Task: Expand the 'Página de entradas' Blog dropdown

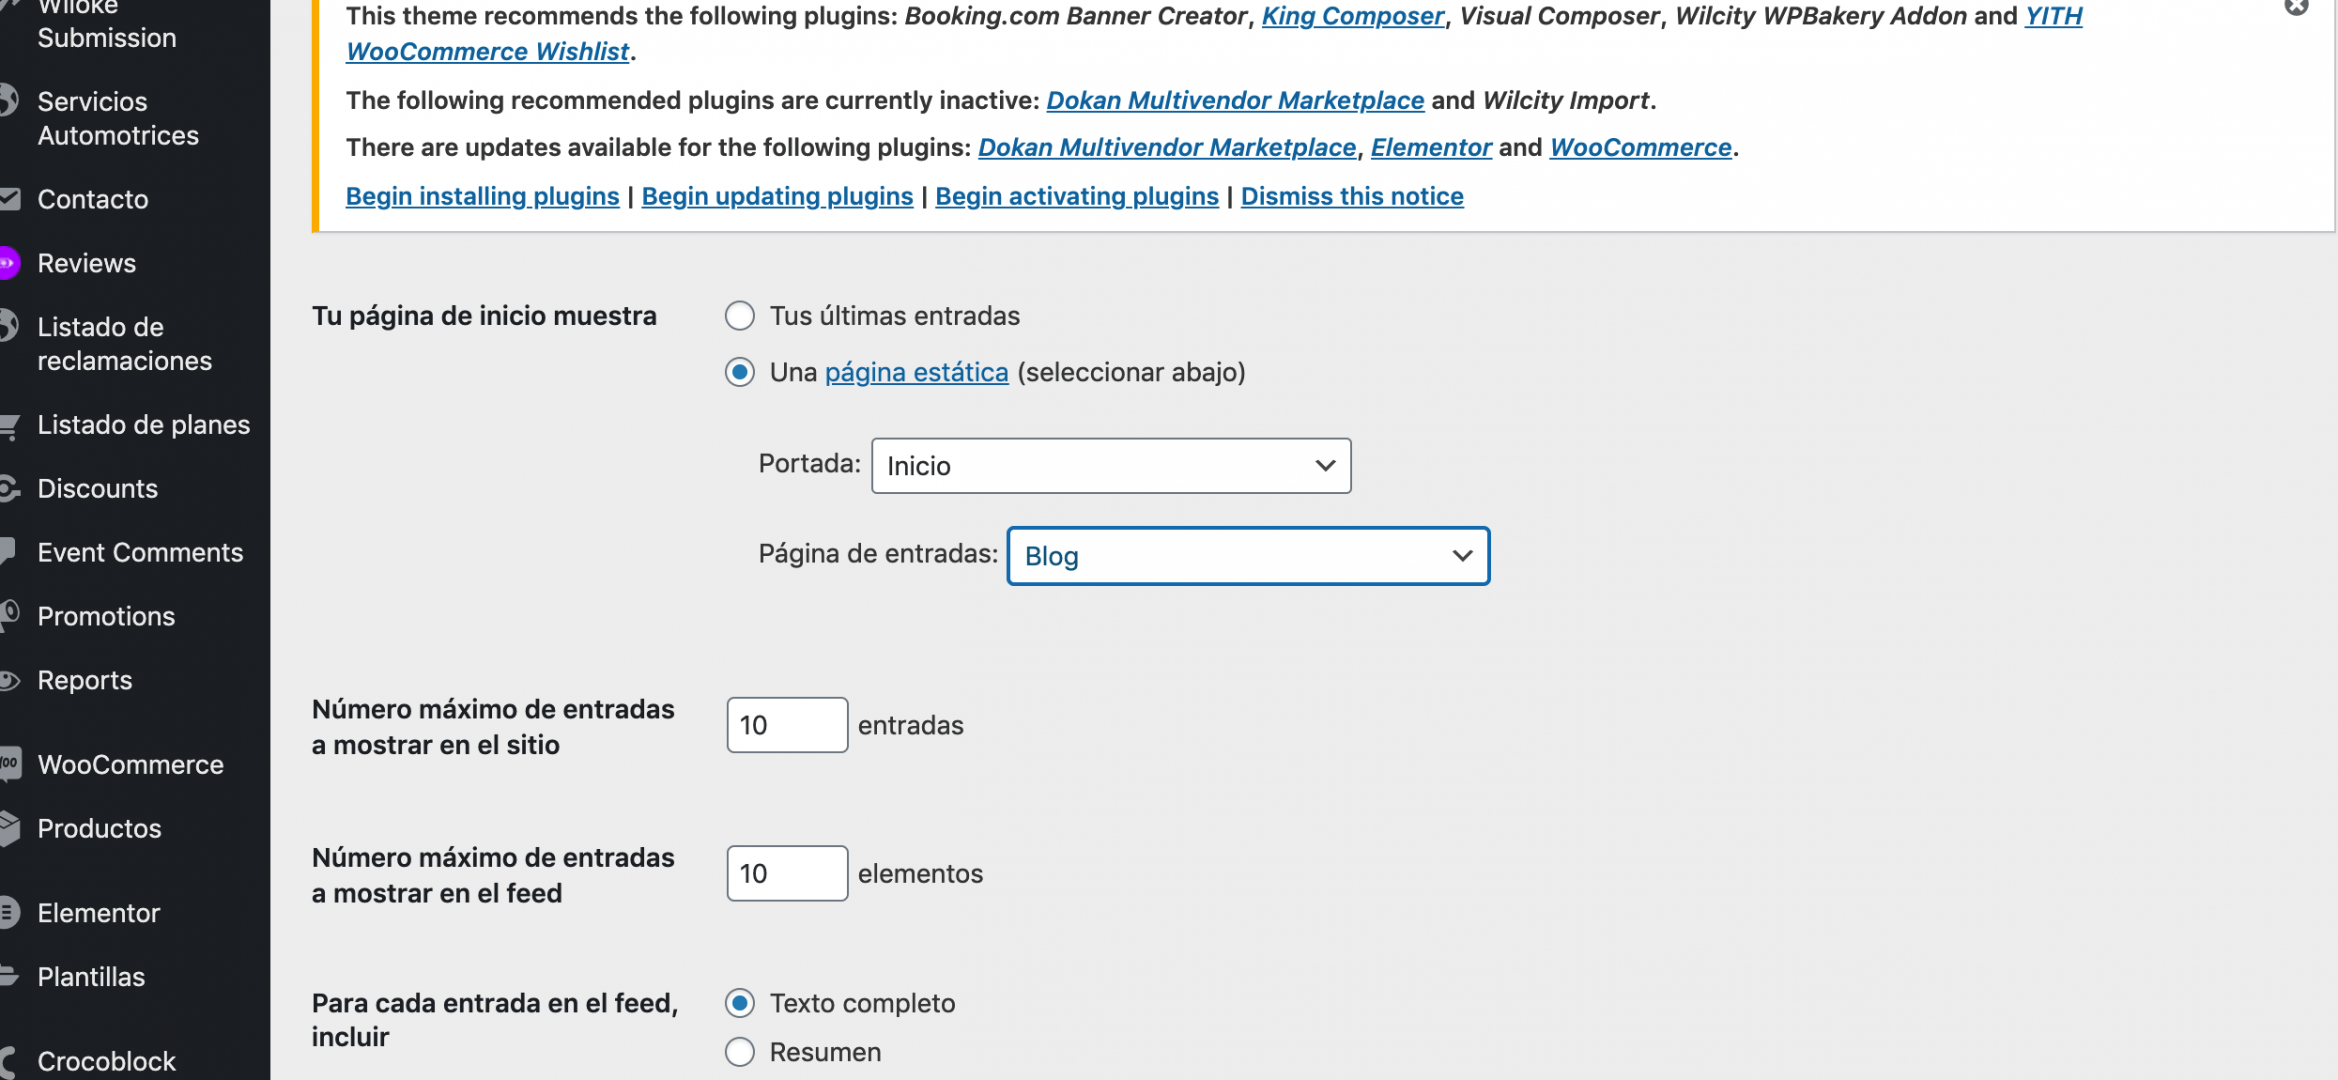Action: point(1248,556)
